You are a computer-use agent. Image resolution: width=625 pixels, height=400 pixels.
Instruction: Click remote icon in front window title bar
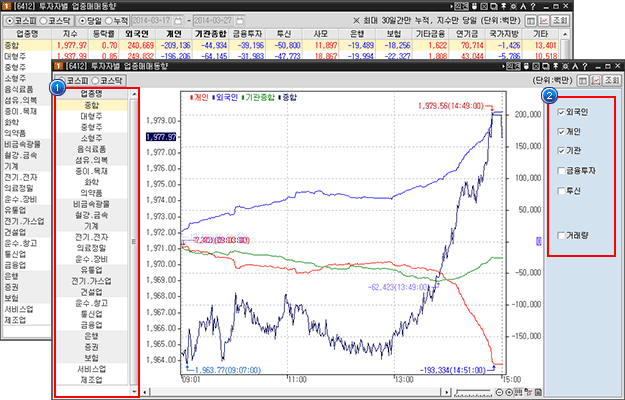click(x=513, y=66)
